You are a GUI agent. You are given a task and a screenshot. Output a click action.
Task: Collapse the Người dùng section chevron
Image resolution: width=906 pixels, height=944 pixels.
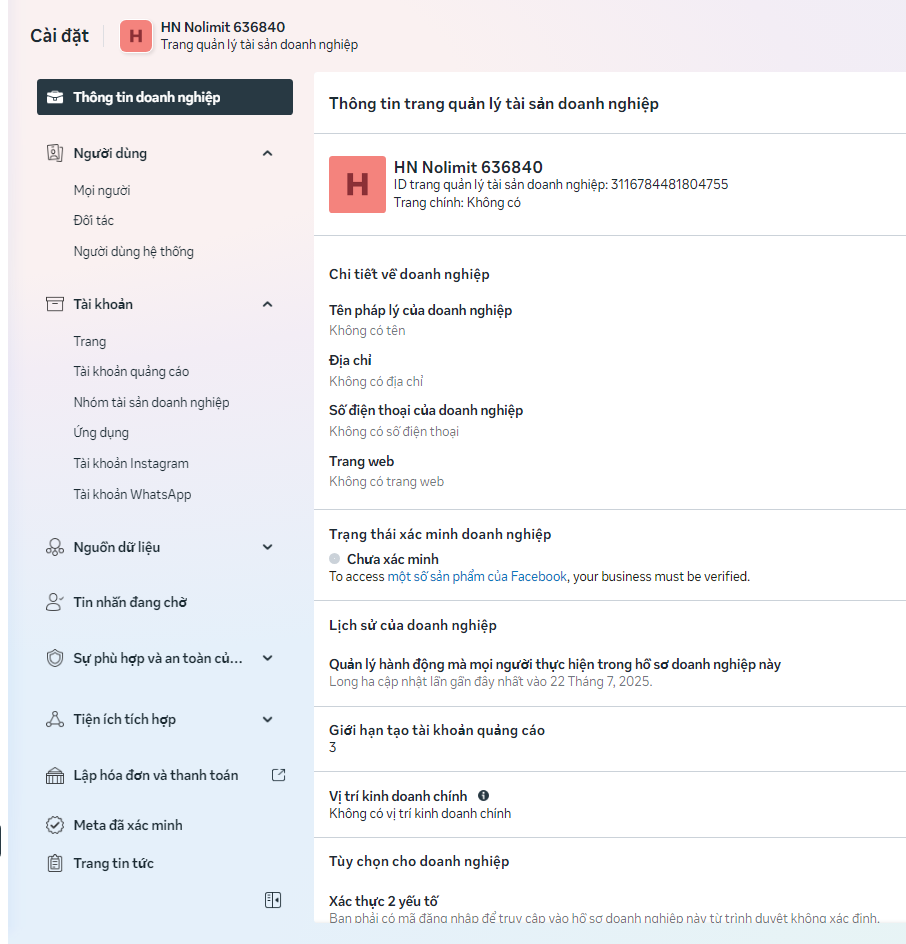[x=267, y=153]
